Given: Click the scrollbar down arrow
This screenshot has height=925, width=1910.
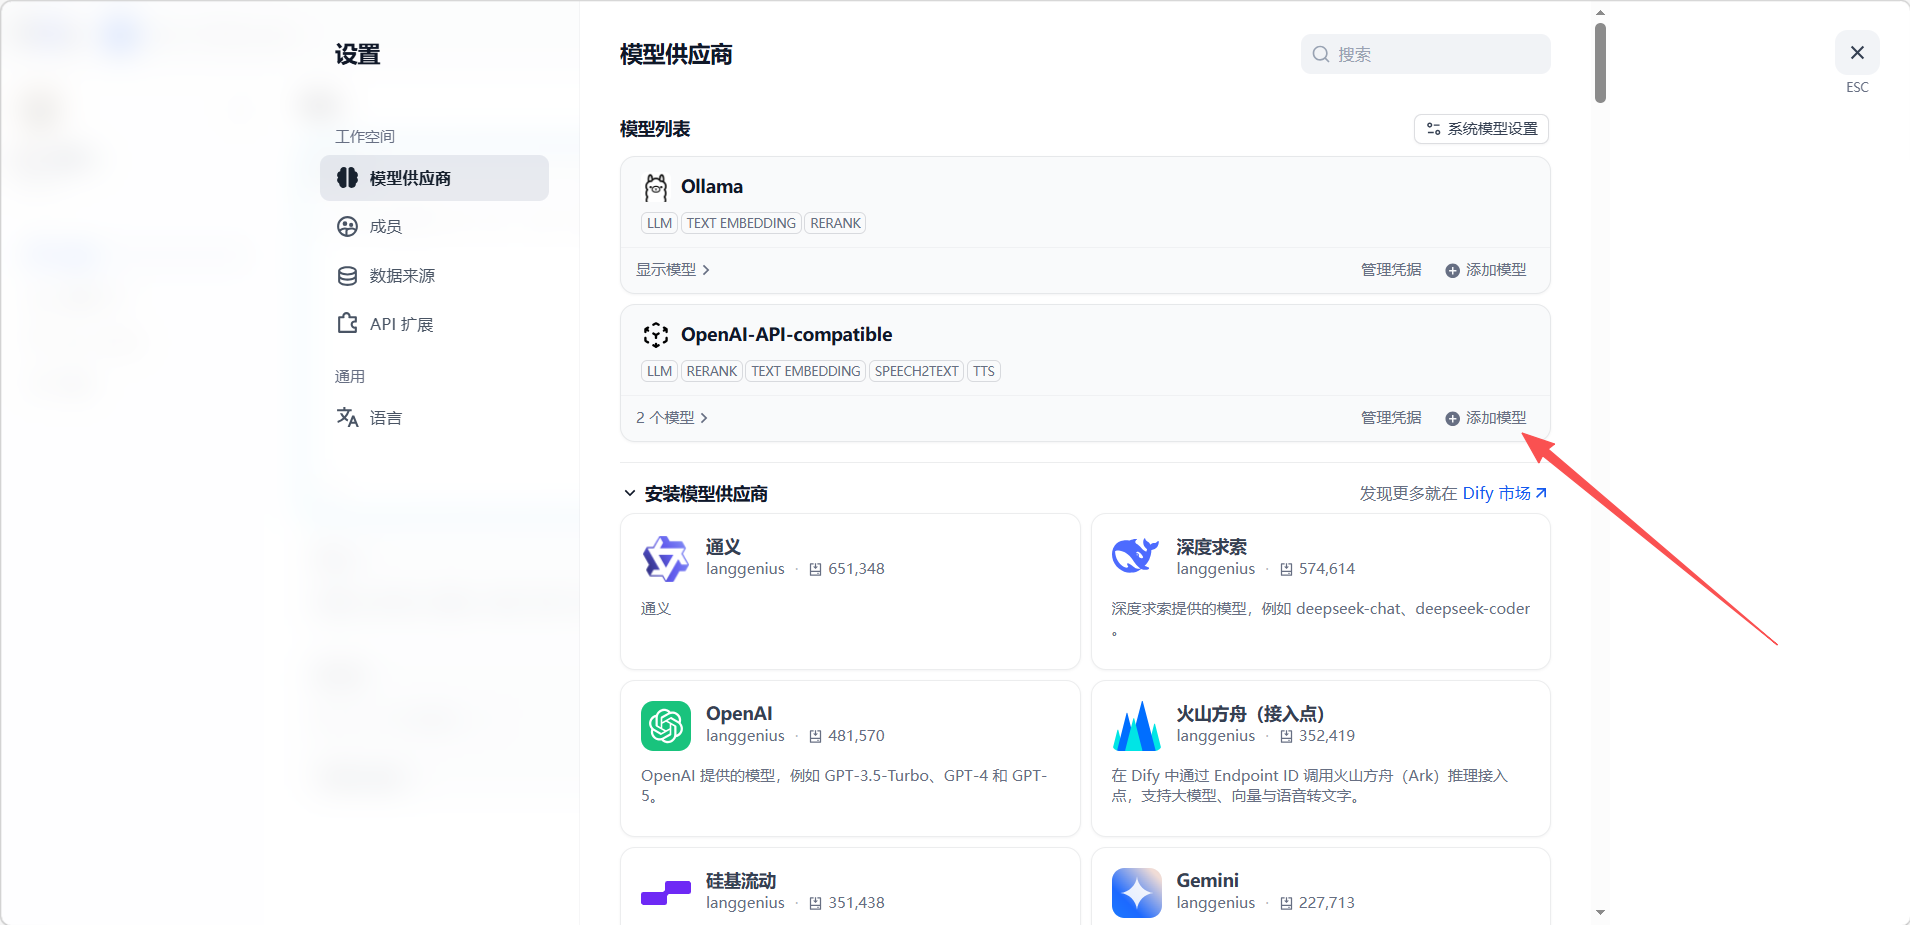Looking at the screenshot, I should coord(1600,912).
